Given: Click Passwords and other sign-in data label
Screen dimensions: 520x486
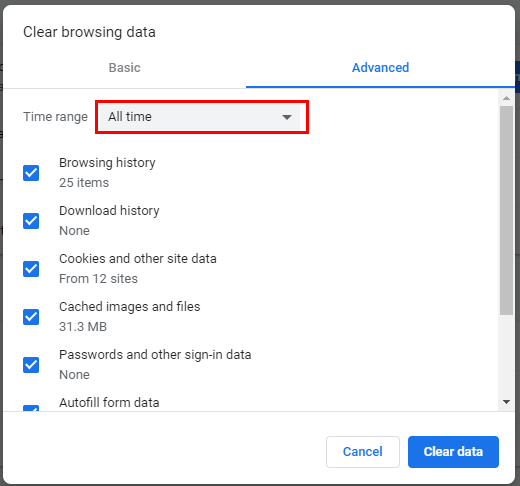Looking at the screenshot, I should point(155,355).
